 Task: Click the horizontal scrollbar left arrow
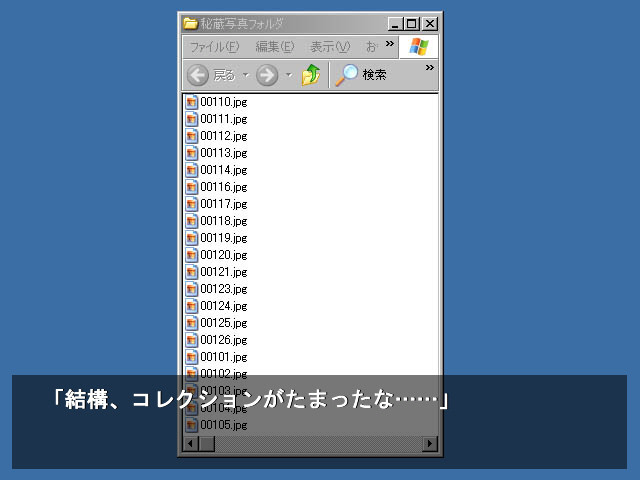point(190,443)
